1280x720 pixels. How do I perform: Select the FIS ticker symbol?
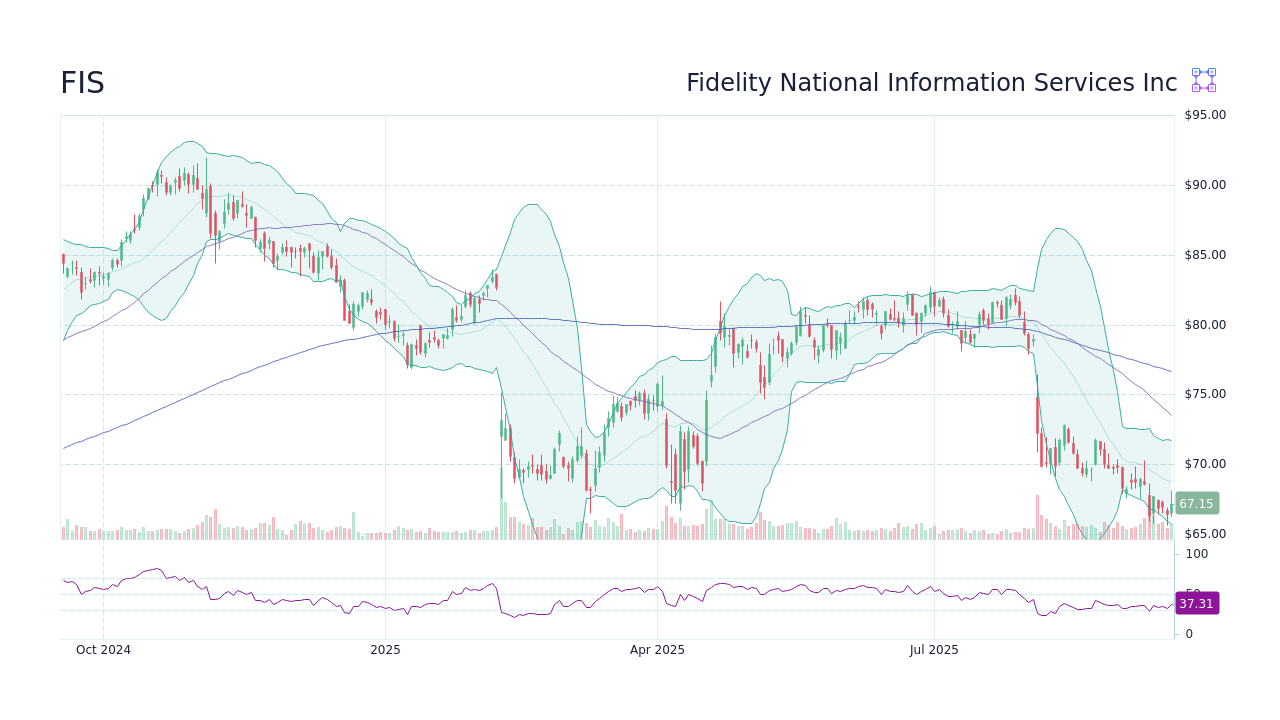point(82,83)
